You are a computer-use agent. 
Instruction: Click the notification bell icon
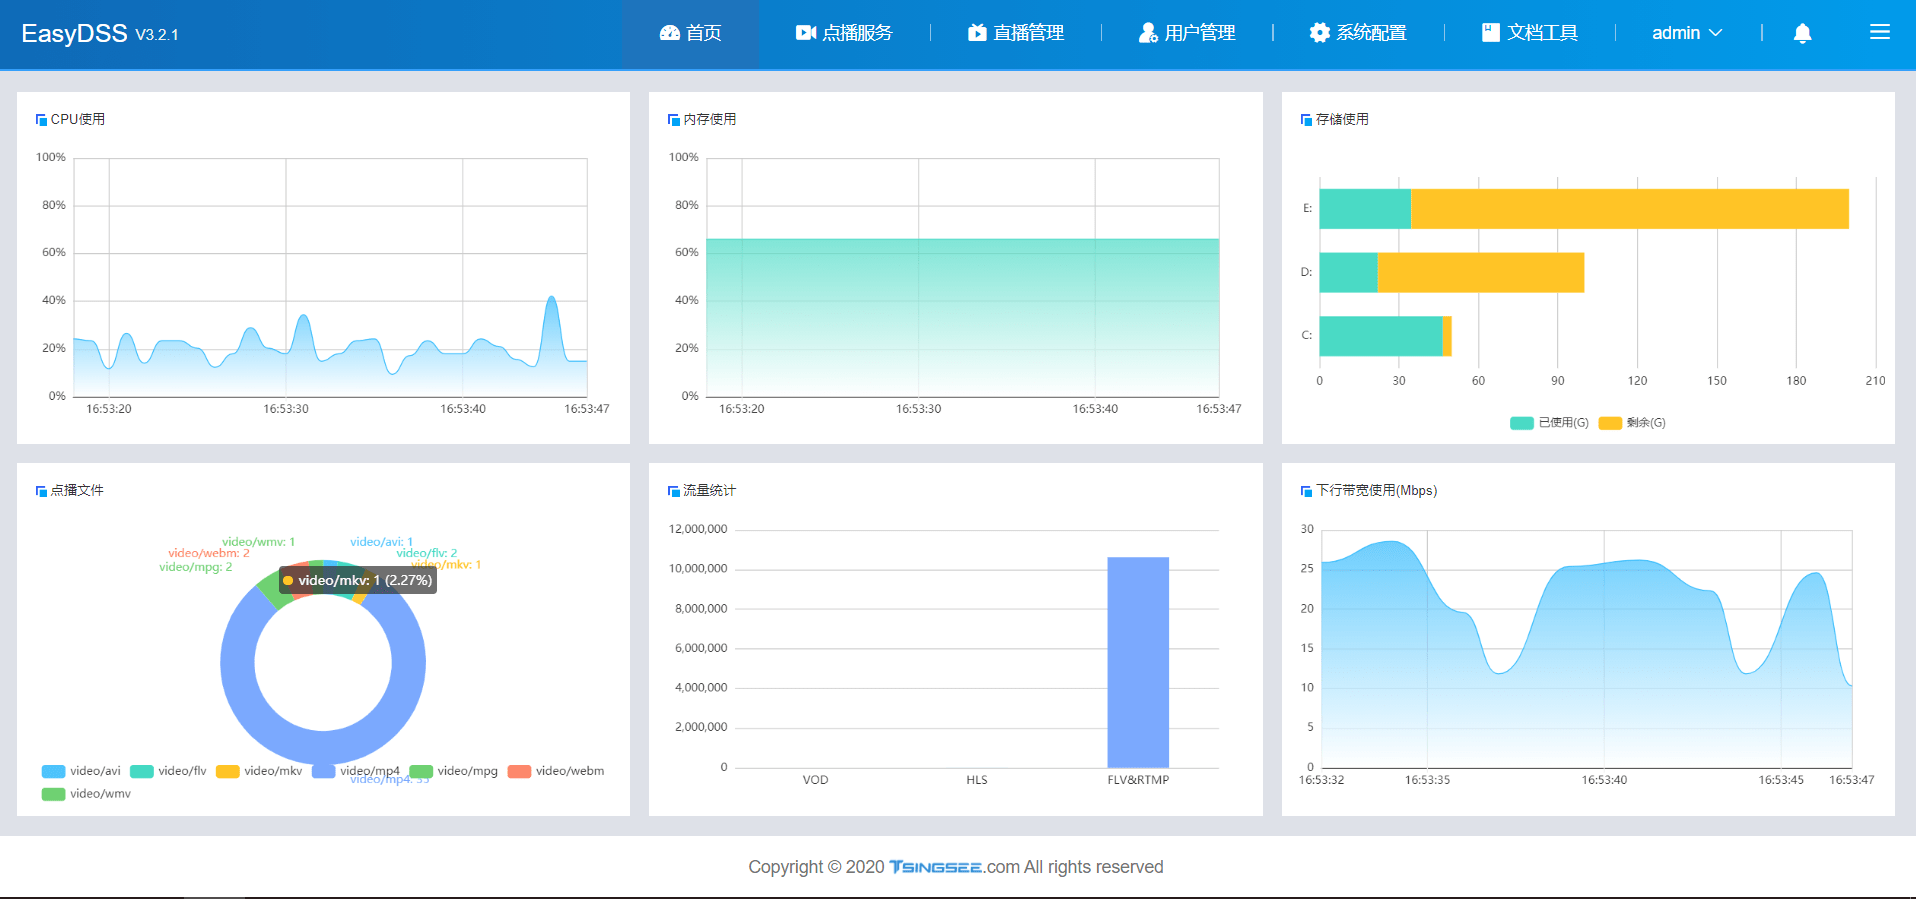tap(1802, 33)
